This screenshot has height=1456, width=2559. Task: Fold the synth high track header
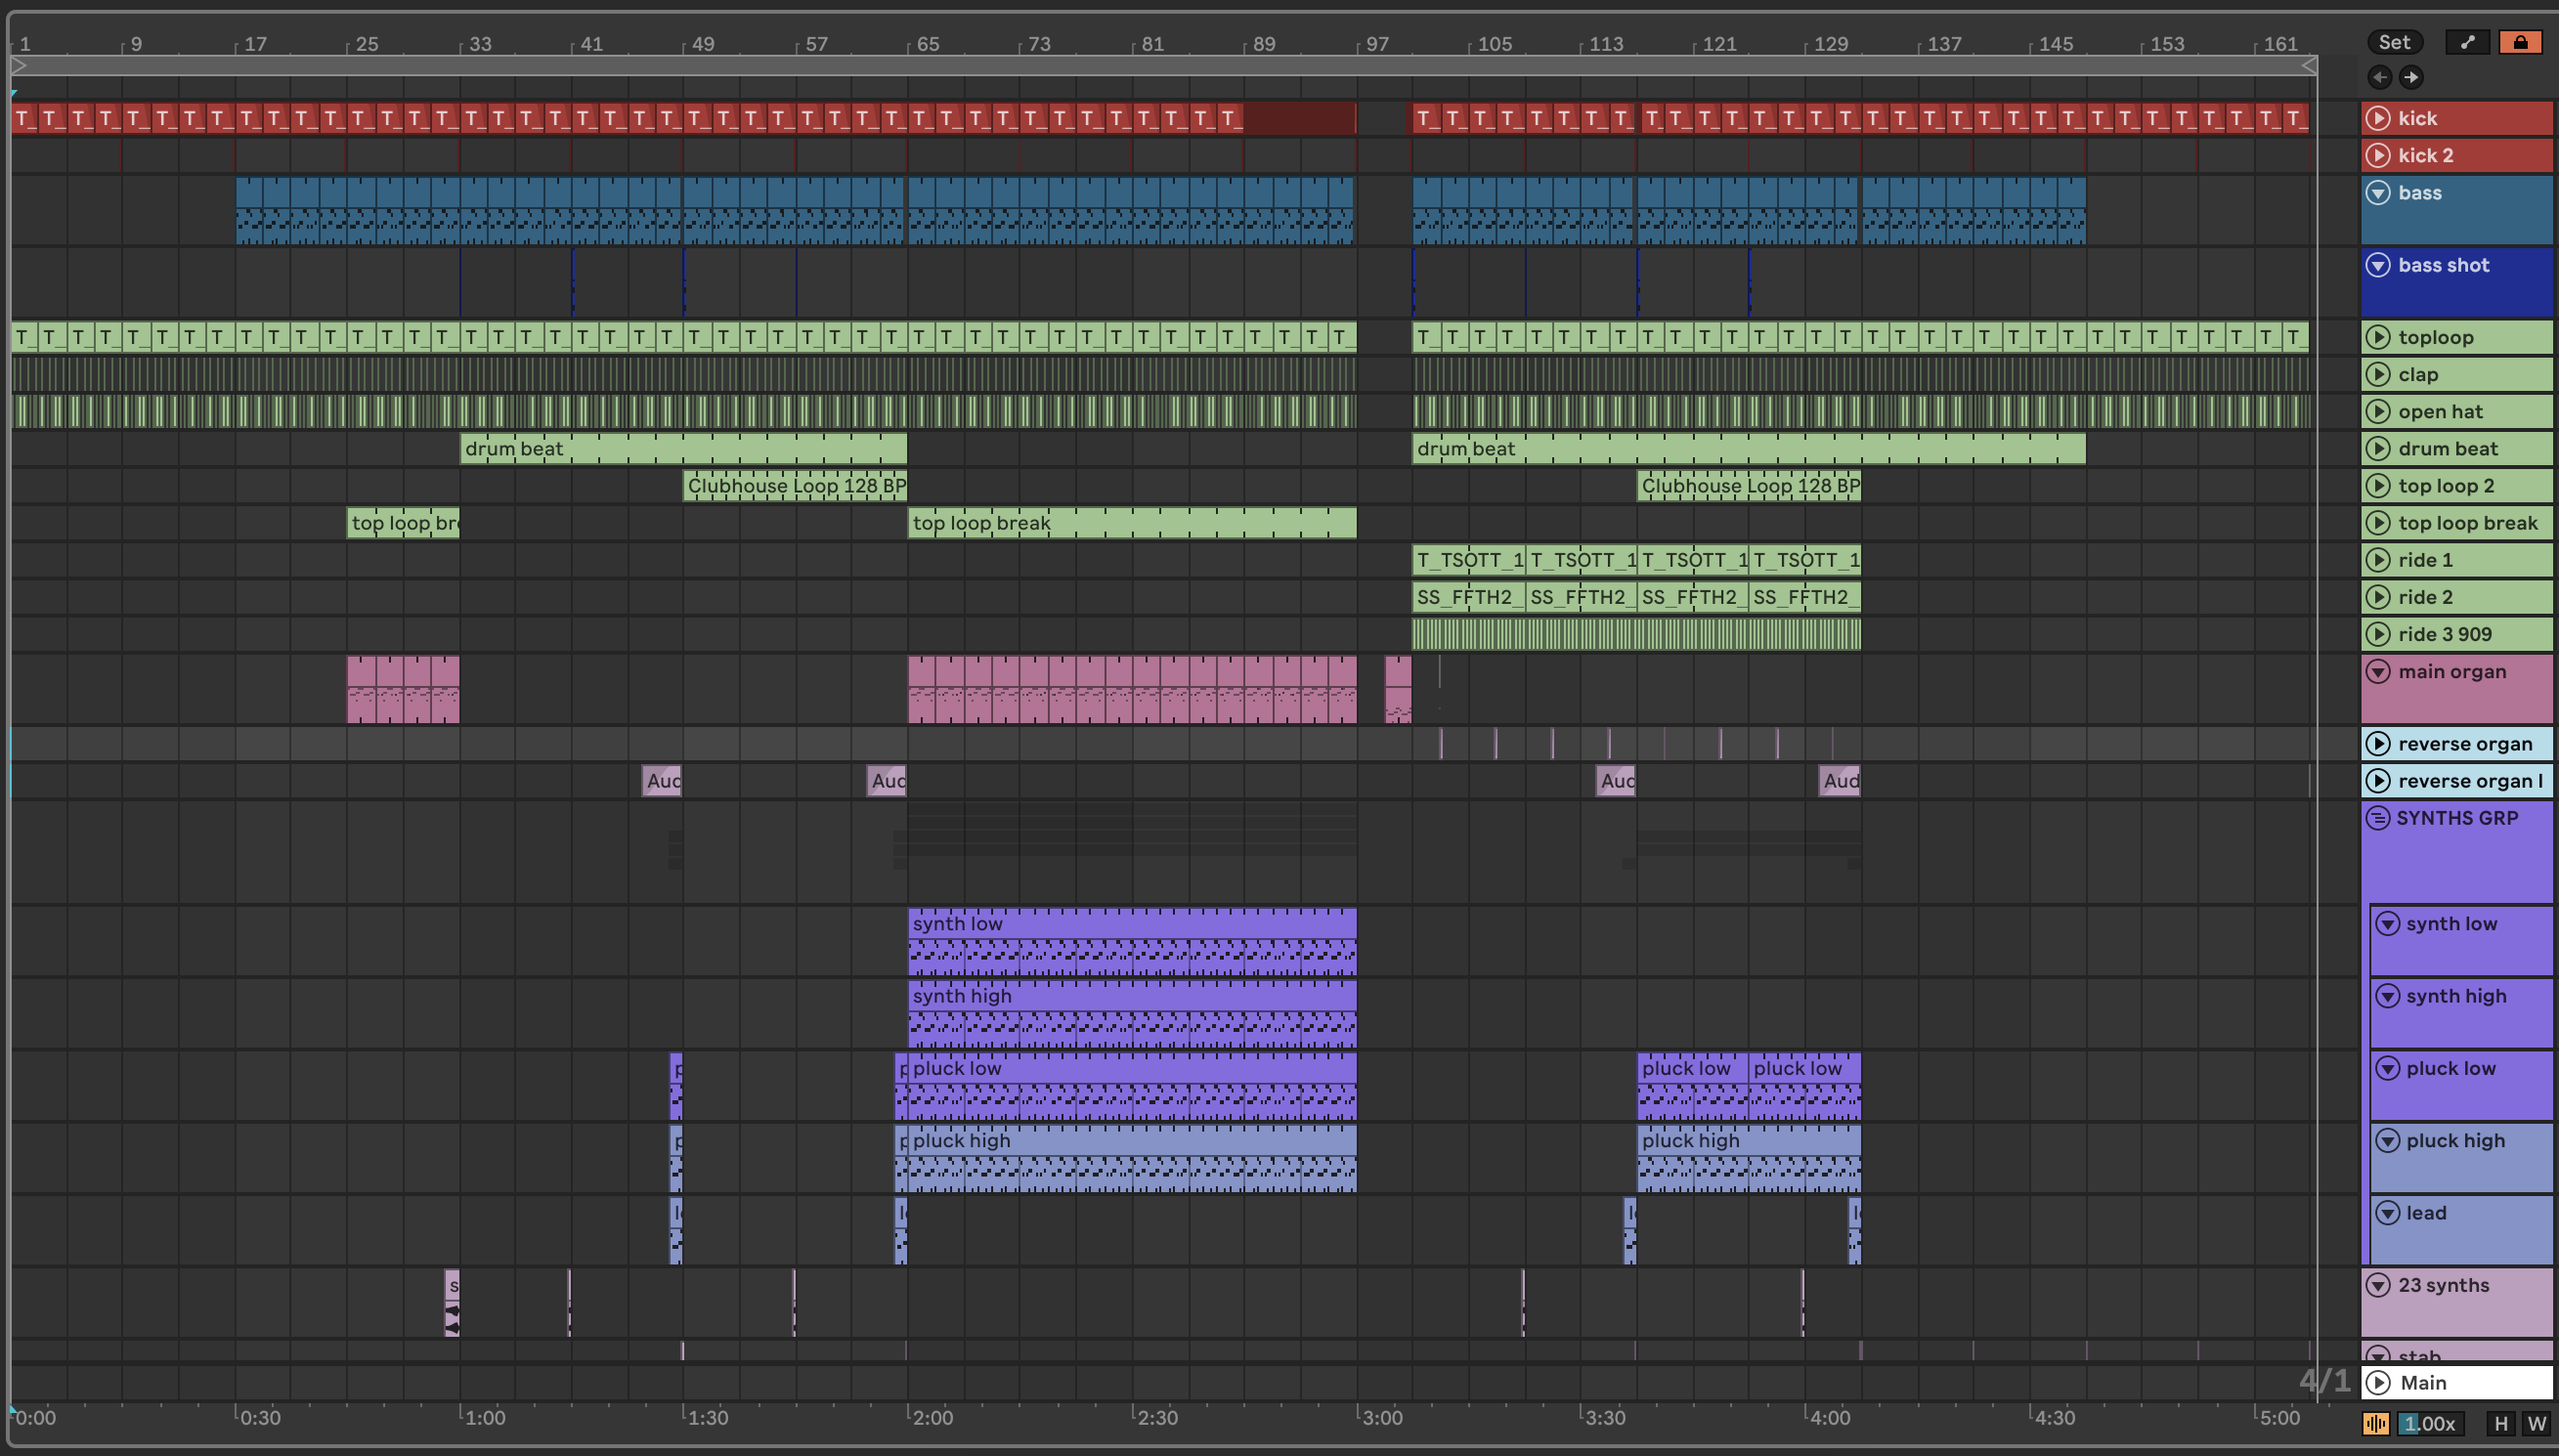[2387, 995]
